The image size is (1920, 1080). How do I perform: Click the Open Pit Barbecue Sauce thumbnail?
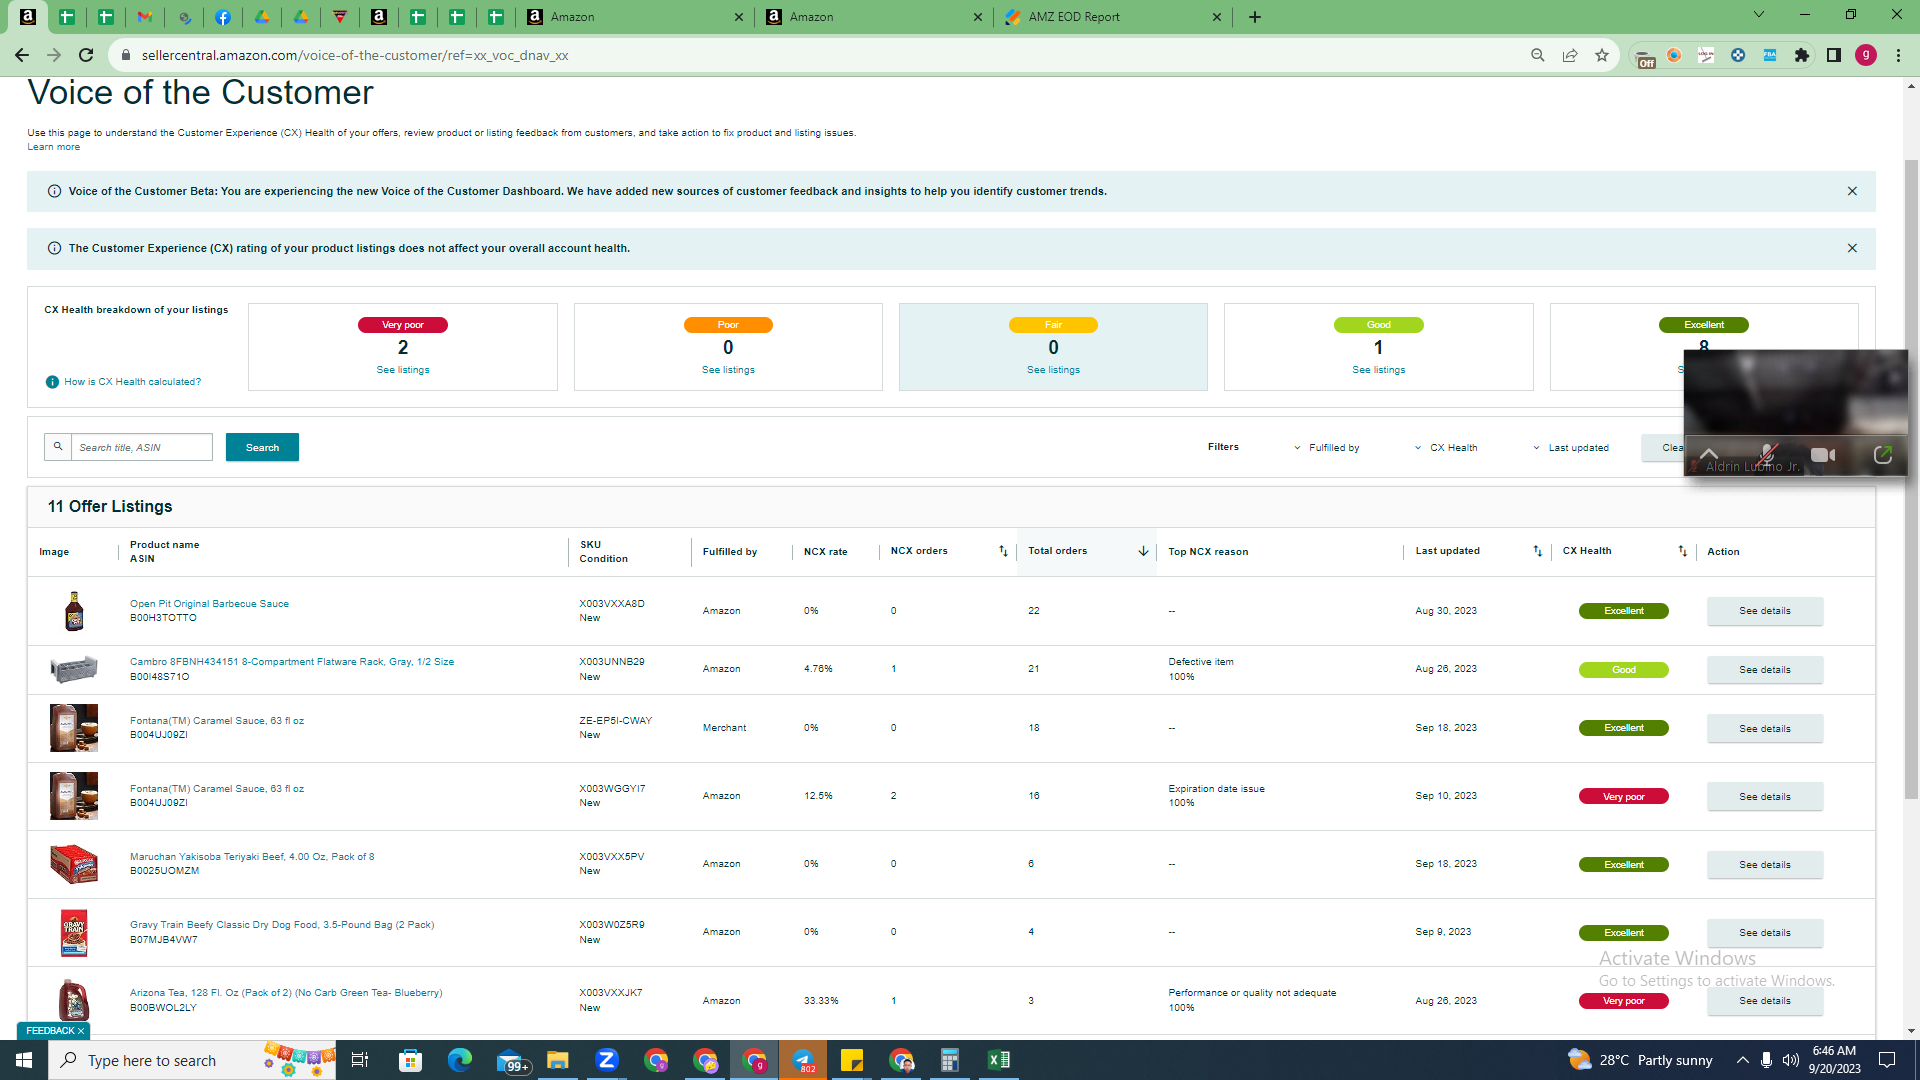pos(74,611)
